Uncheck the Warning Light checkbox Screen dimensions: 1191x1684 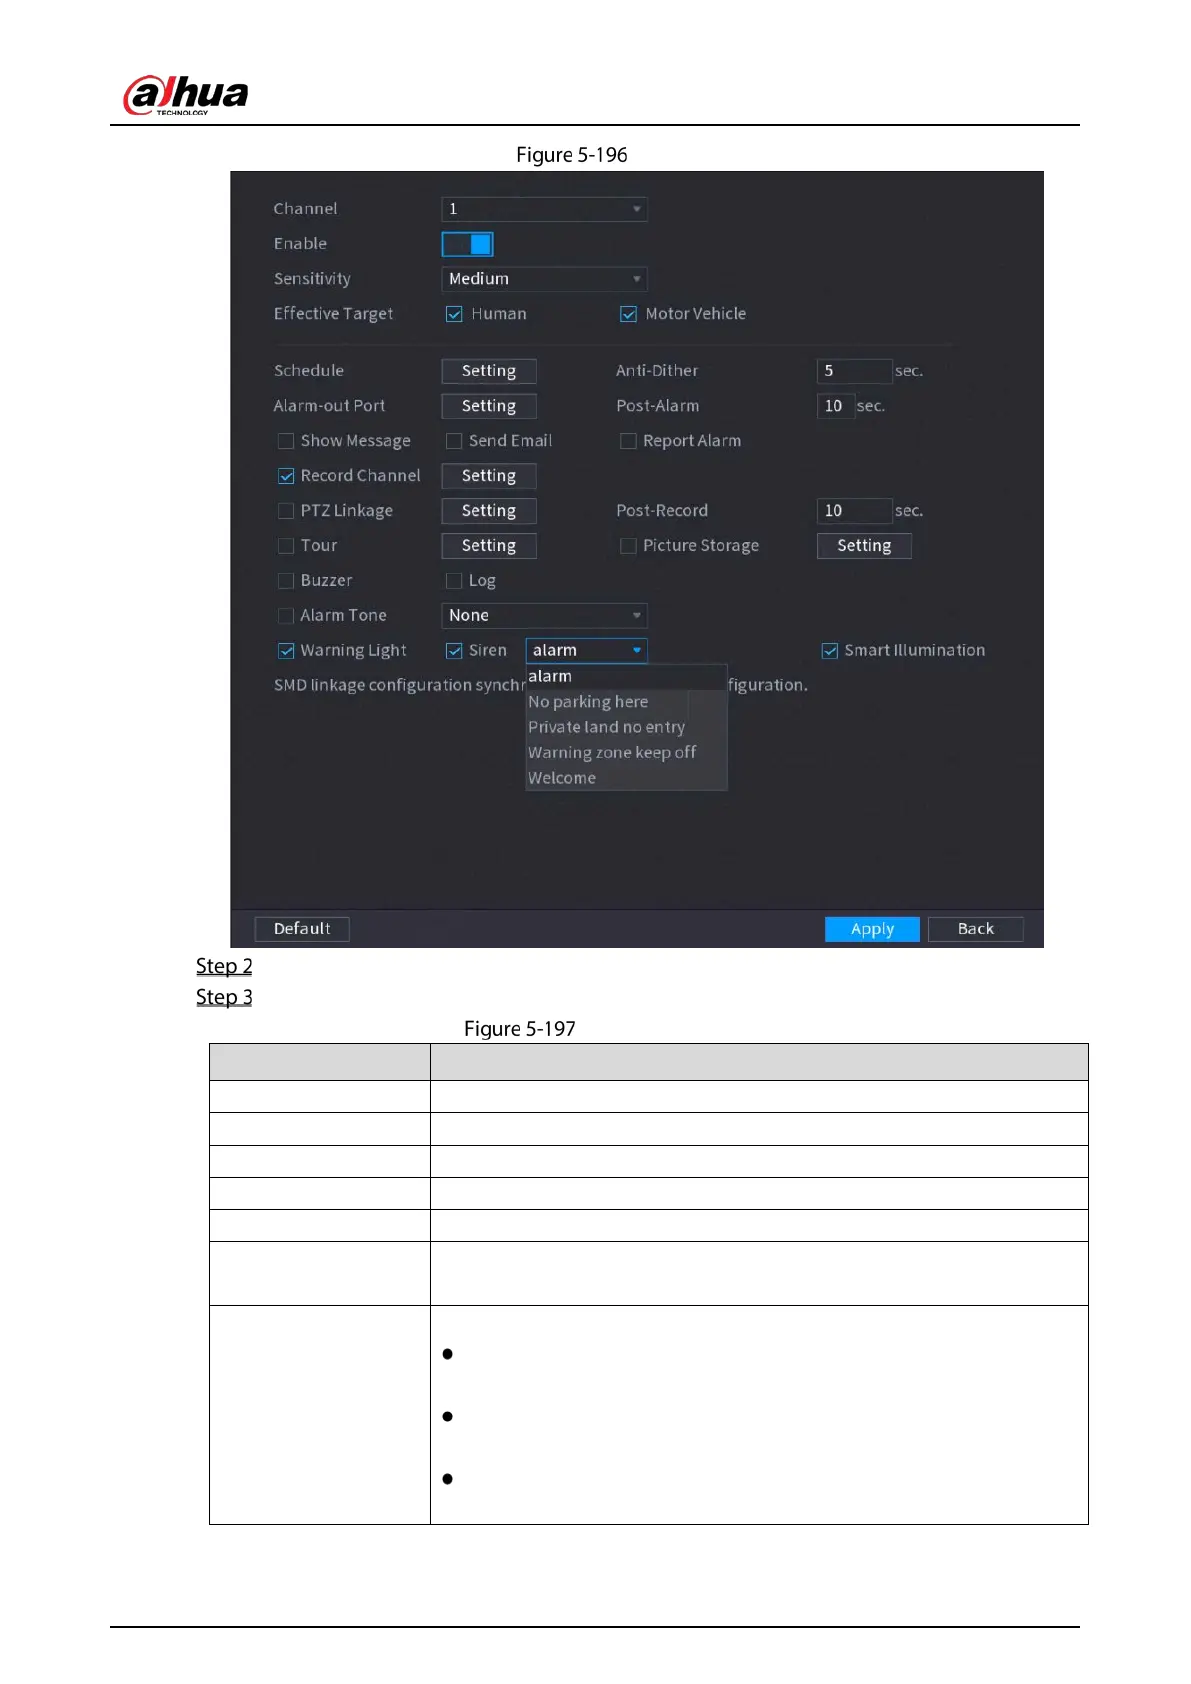click(x=286, y=651)
